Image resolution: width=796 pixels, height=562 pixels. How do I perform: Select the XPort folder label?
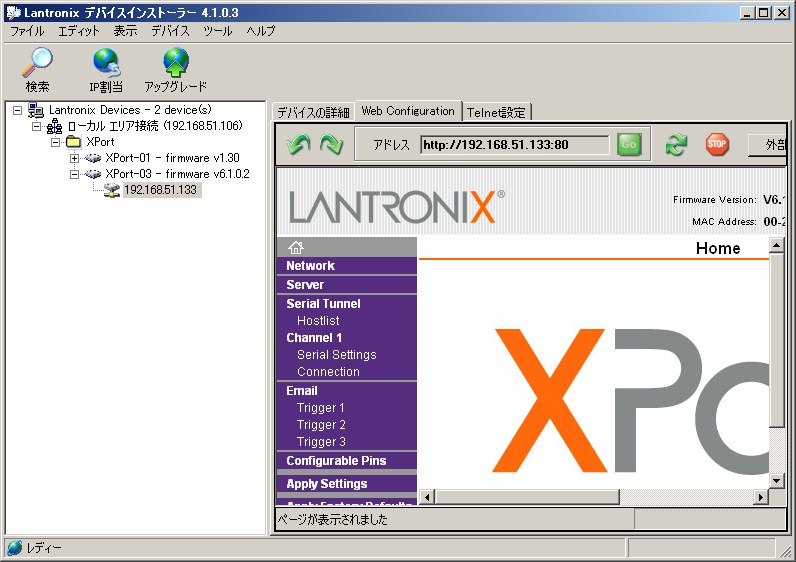click(x=100, y=142)
